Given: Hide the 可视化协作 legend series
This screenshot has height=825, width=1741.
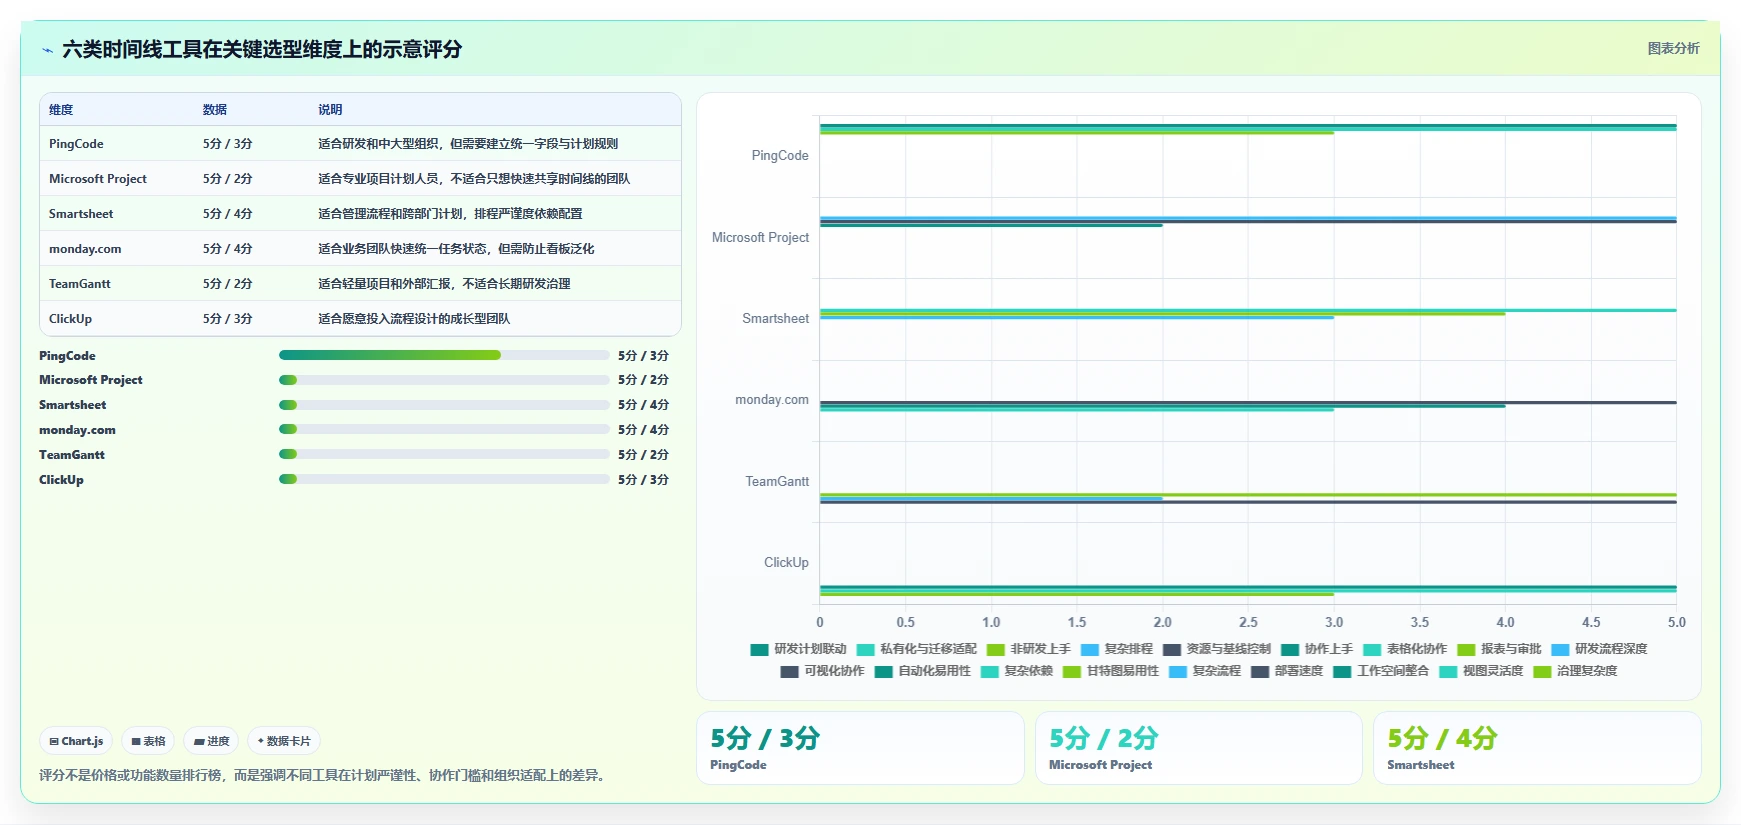Looking at the screenshot, I should [x=822, y=671].
